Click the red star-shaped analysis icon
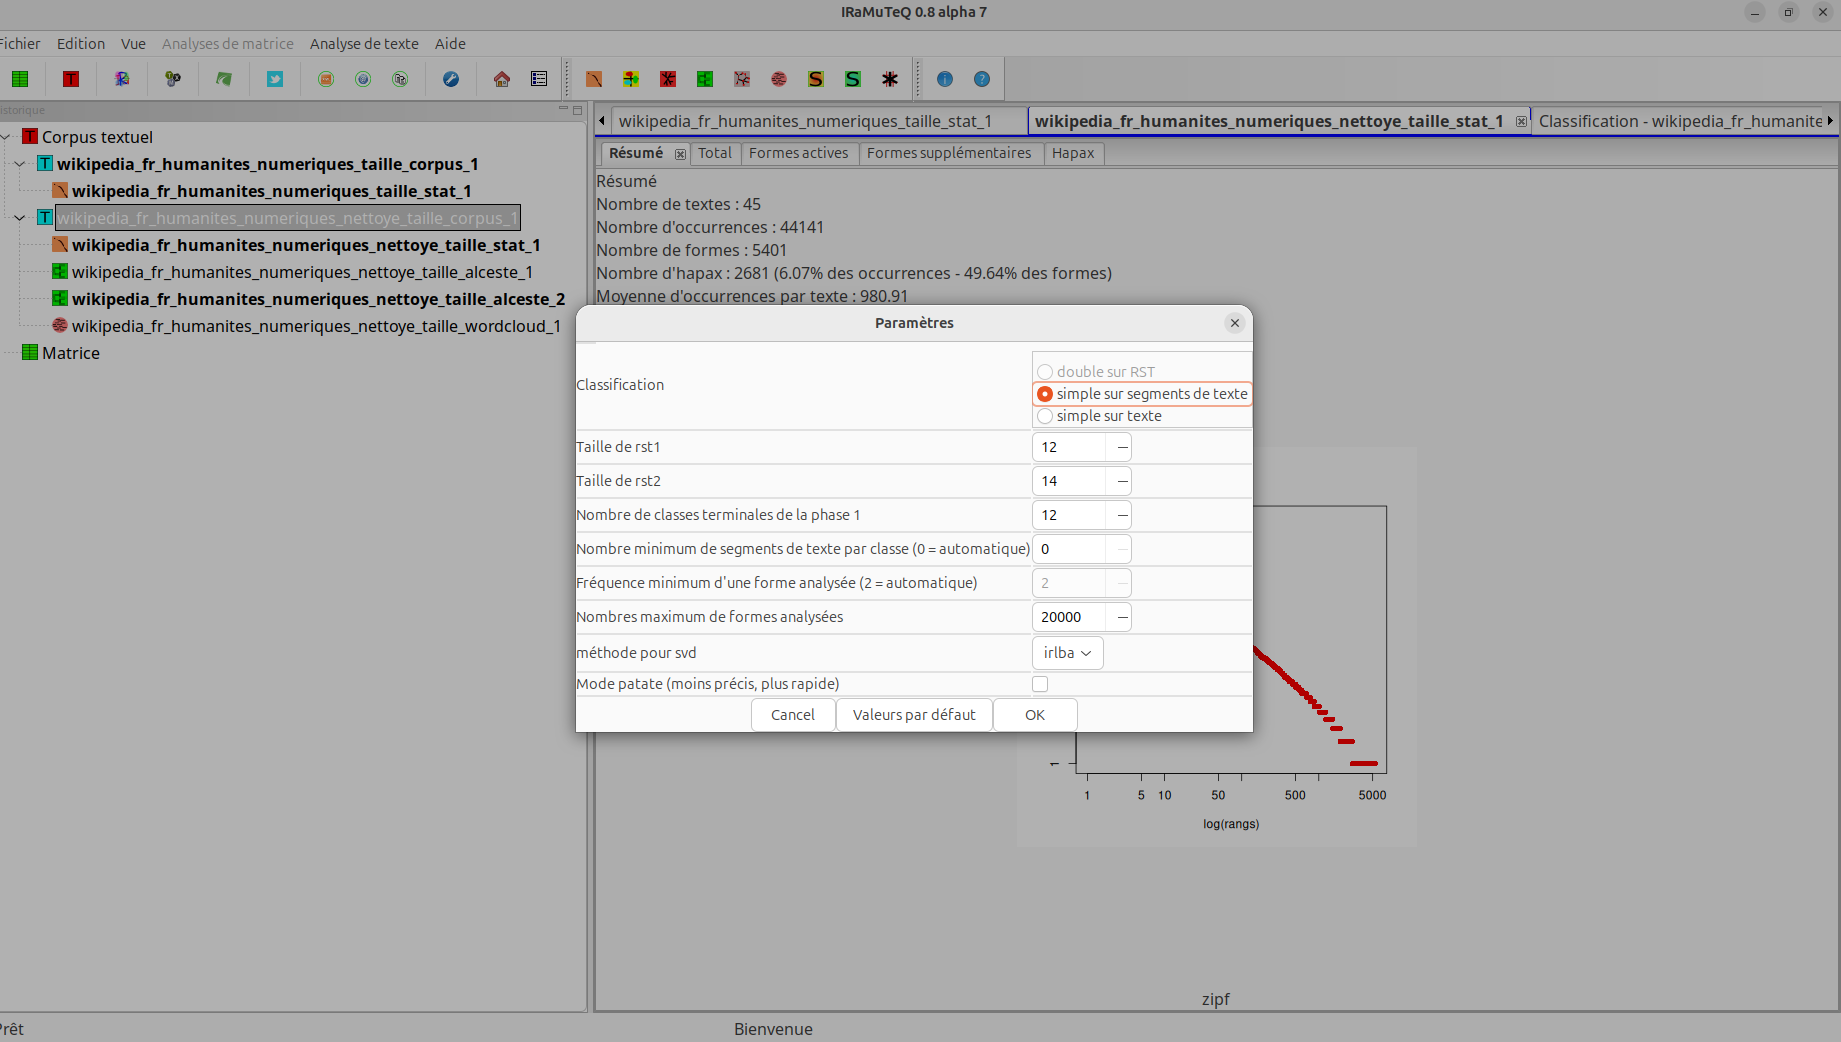 668,79
